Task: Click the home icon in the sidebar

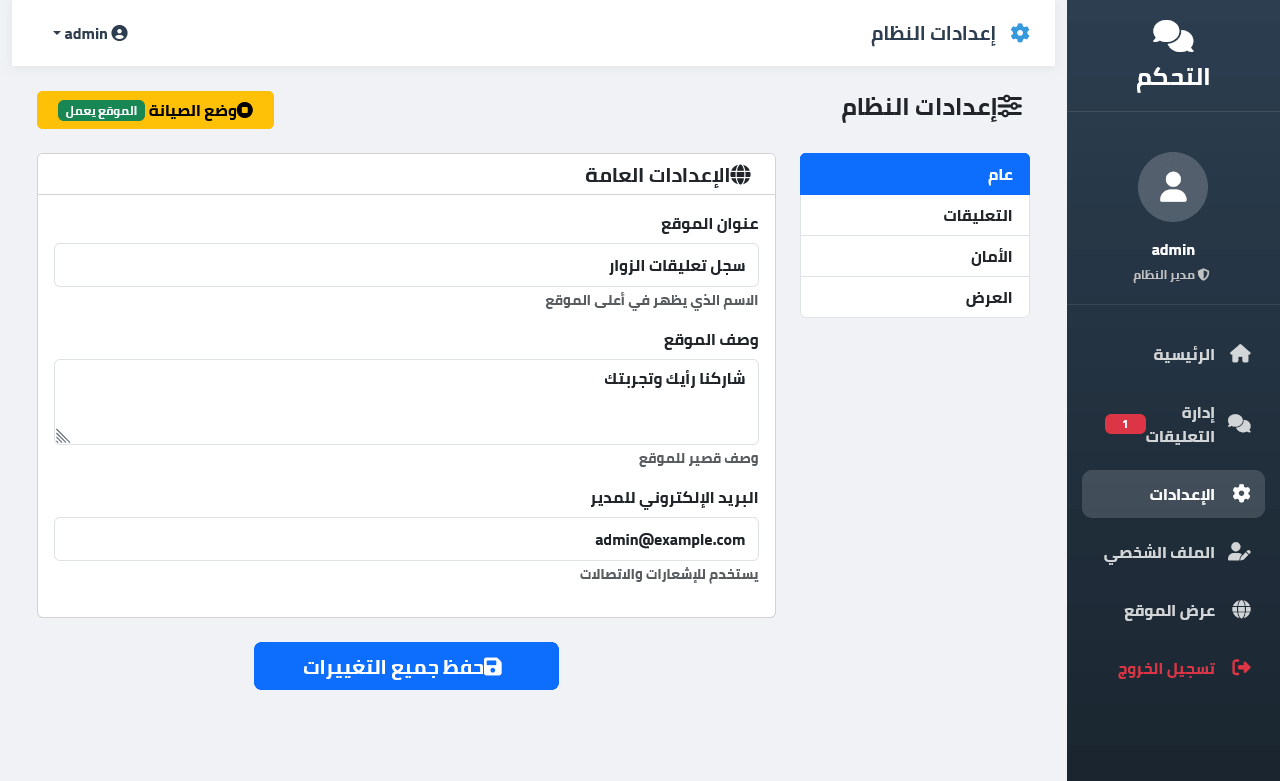Action: (1240, 354)
